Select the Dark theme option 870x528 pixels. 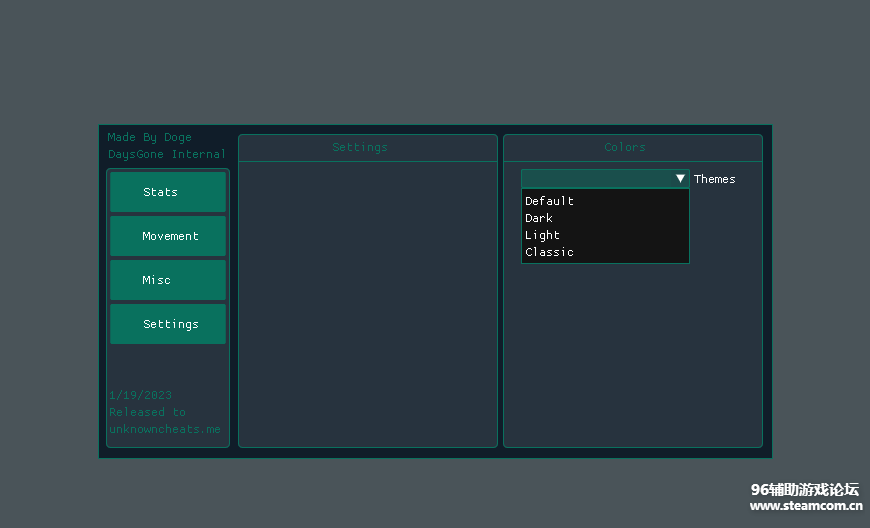pyautogui.click(x=539, y=218)
